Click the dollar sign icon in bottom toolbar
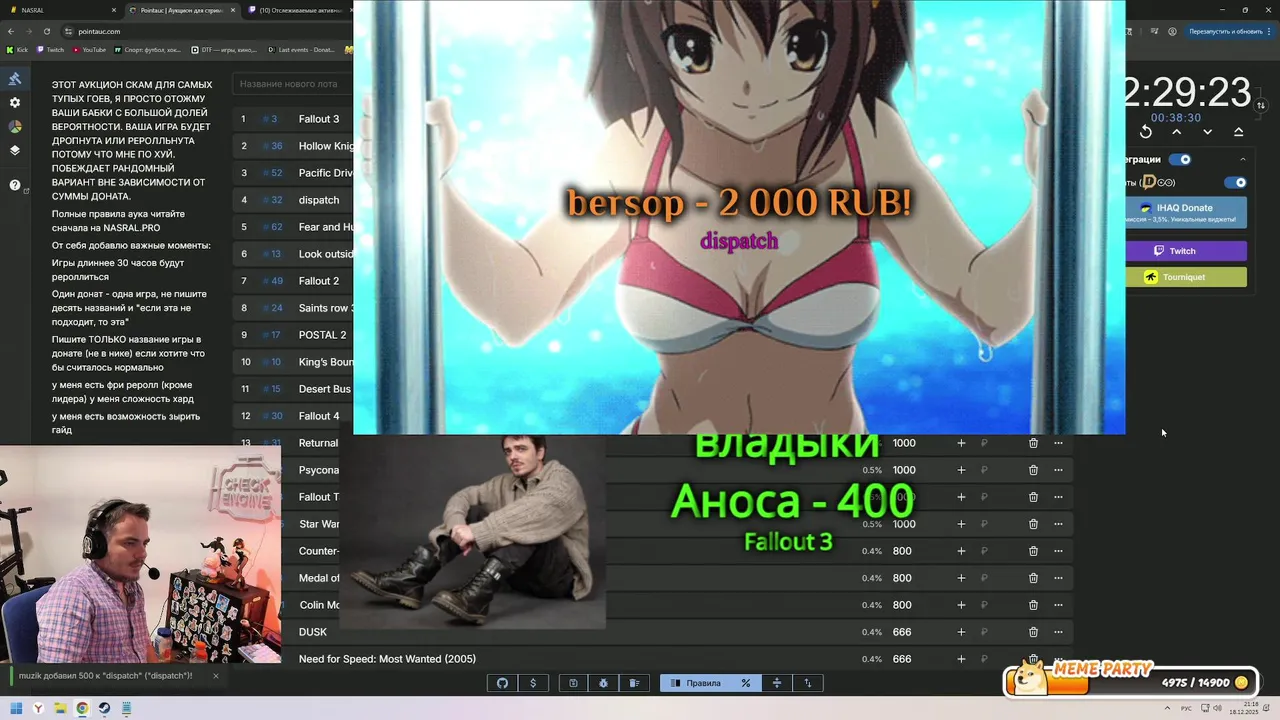Viewport: 1280px width, 720px height. click(533, 683)
